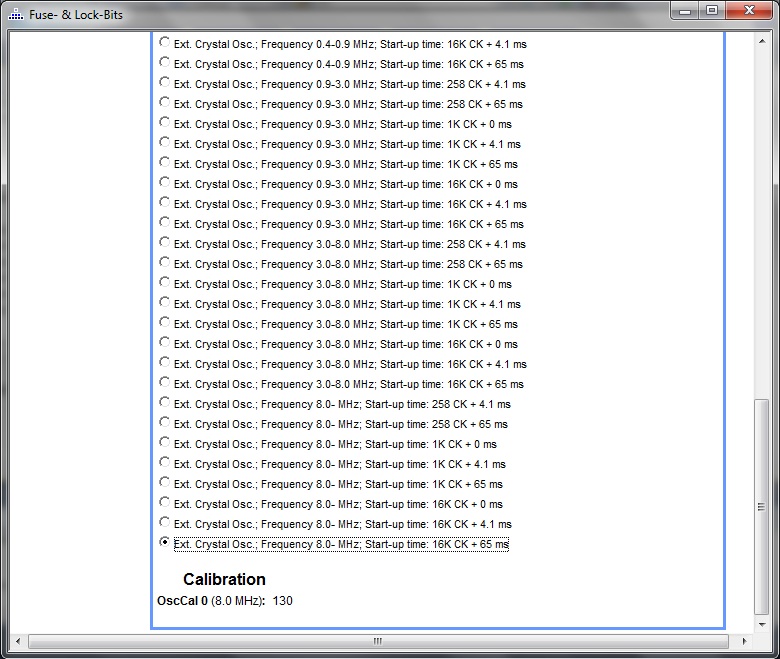This screenshot has width=780, height=659.
Task: Set 3.0-8.0 MHz, 16K CK + 65 ms
Action: coord(164,382)
